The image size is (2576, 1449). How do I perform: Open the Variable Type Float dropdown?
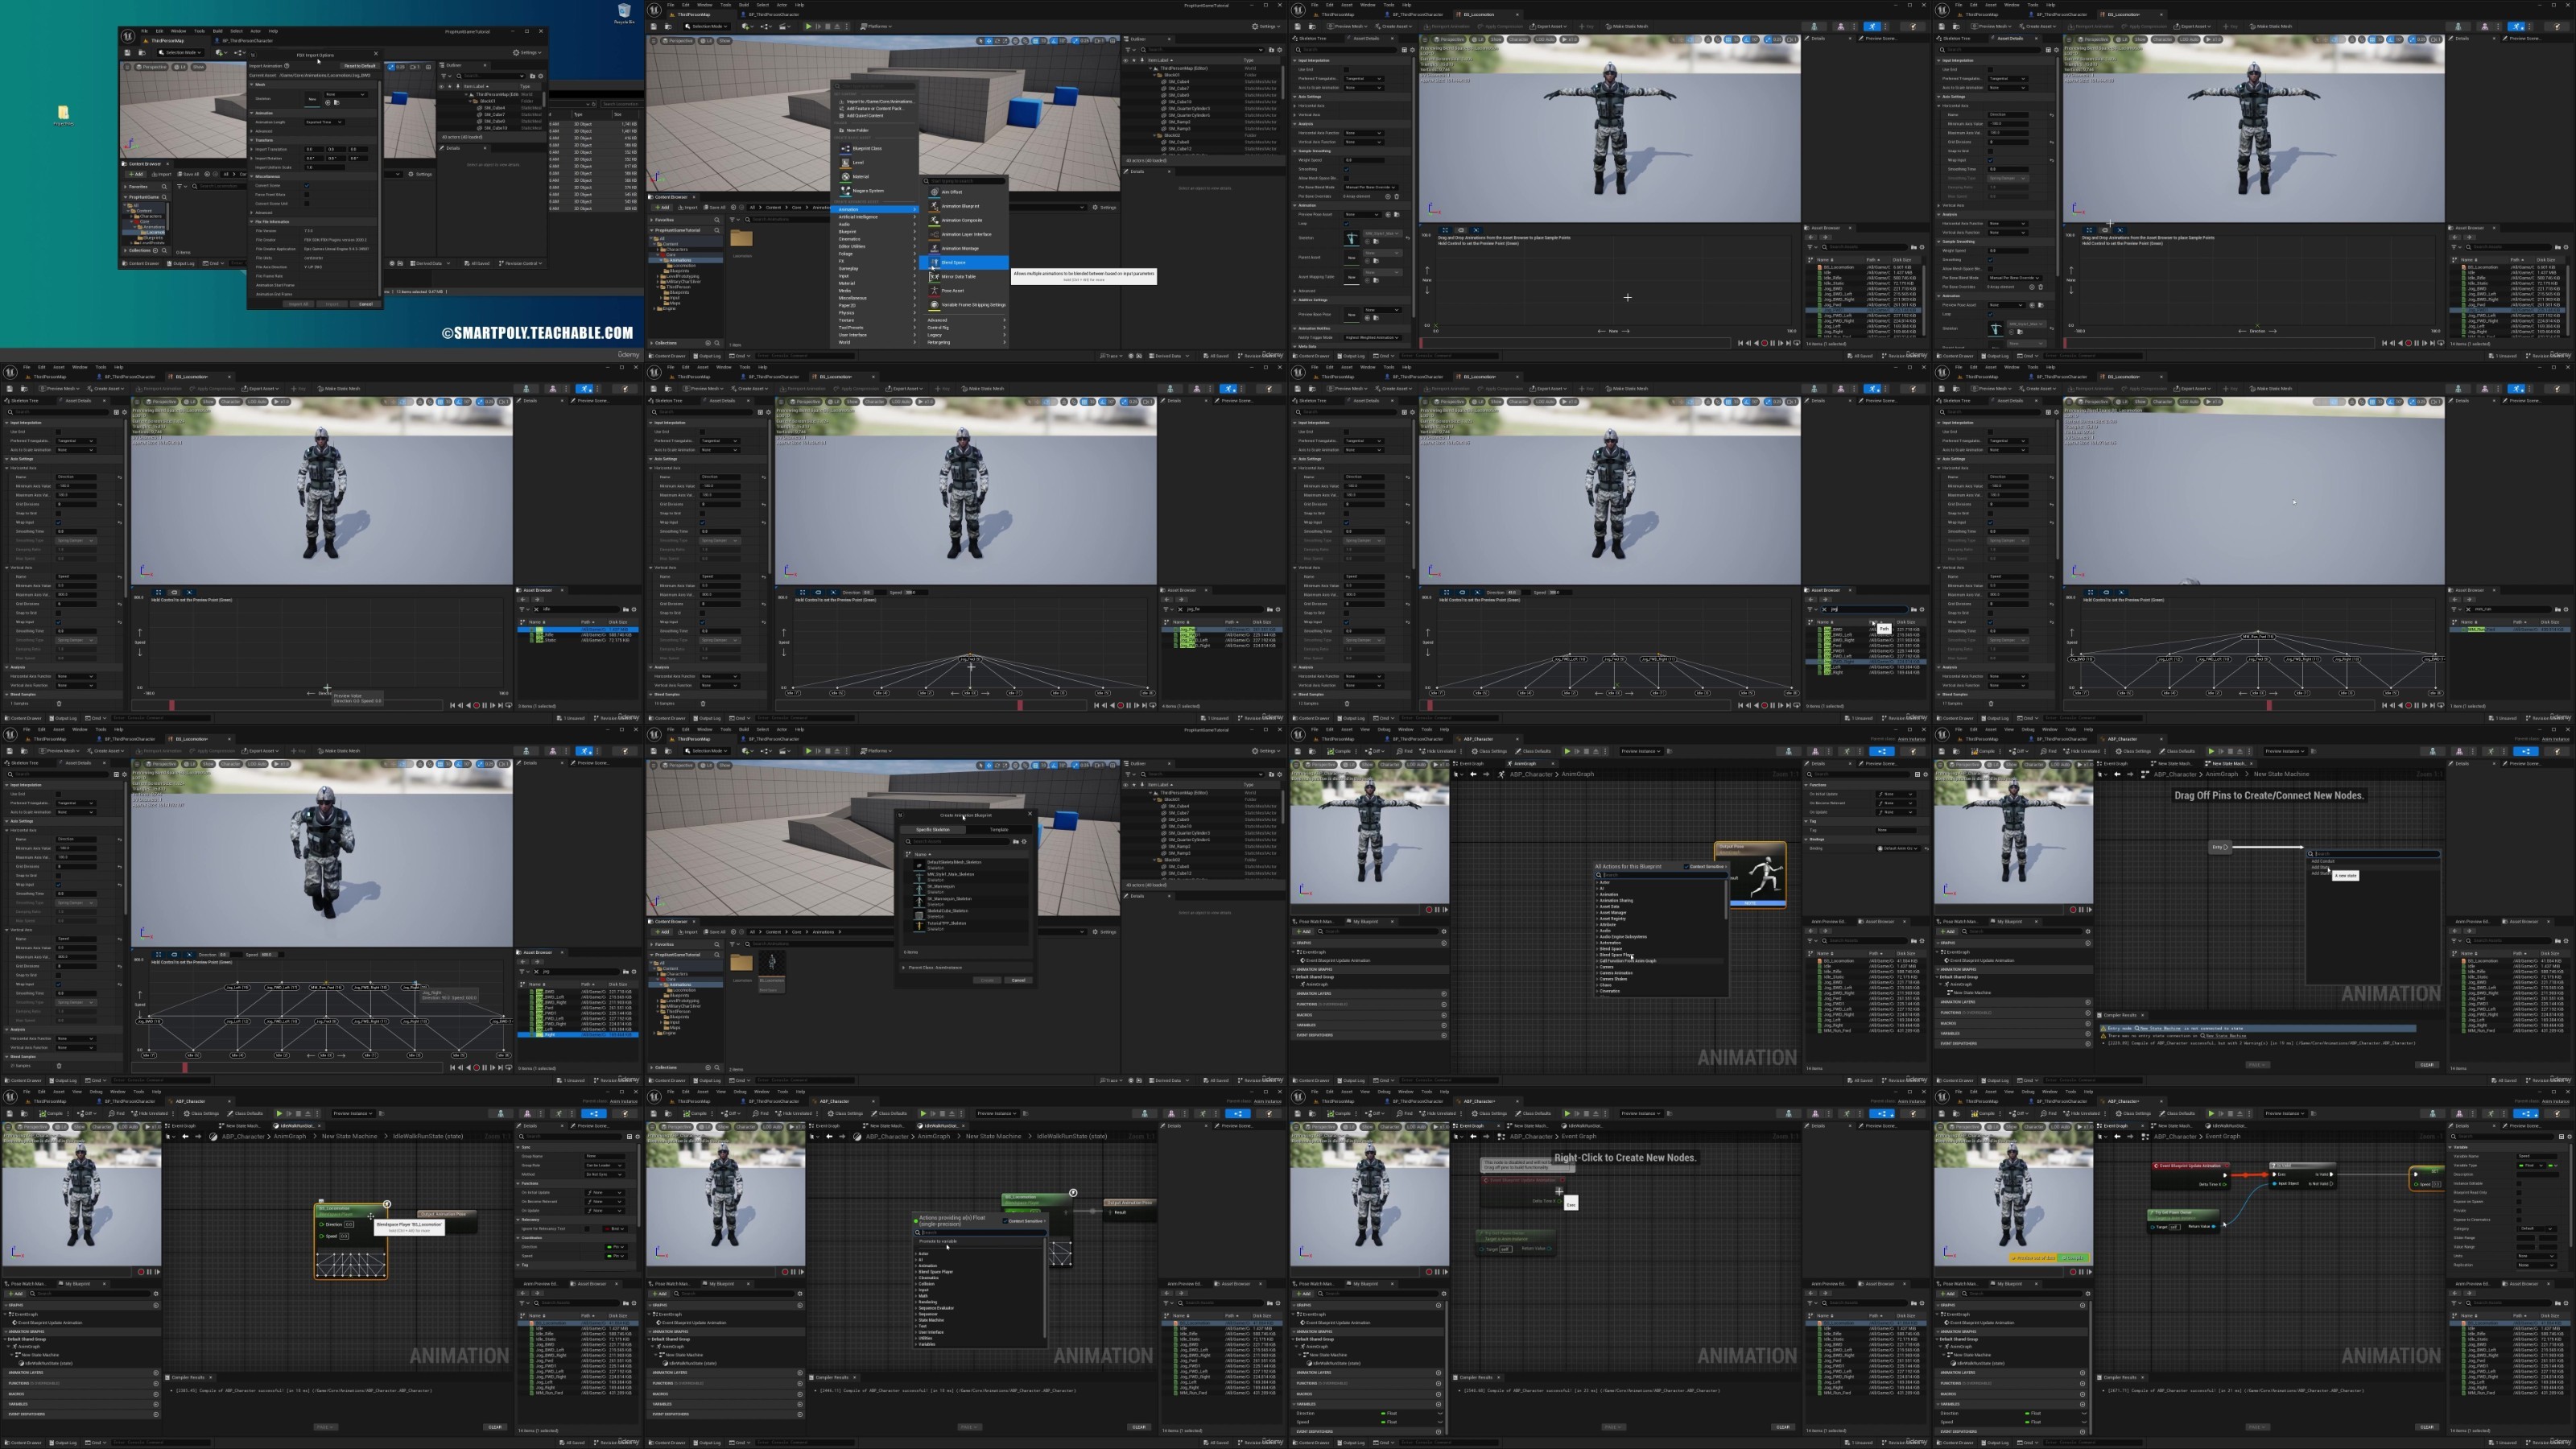pos(2532,1166)
